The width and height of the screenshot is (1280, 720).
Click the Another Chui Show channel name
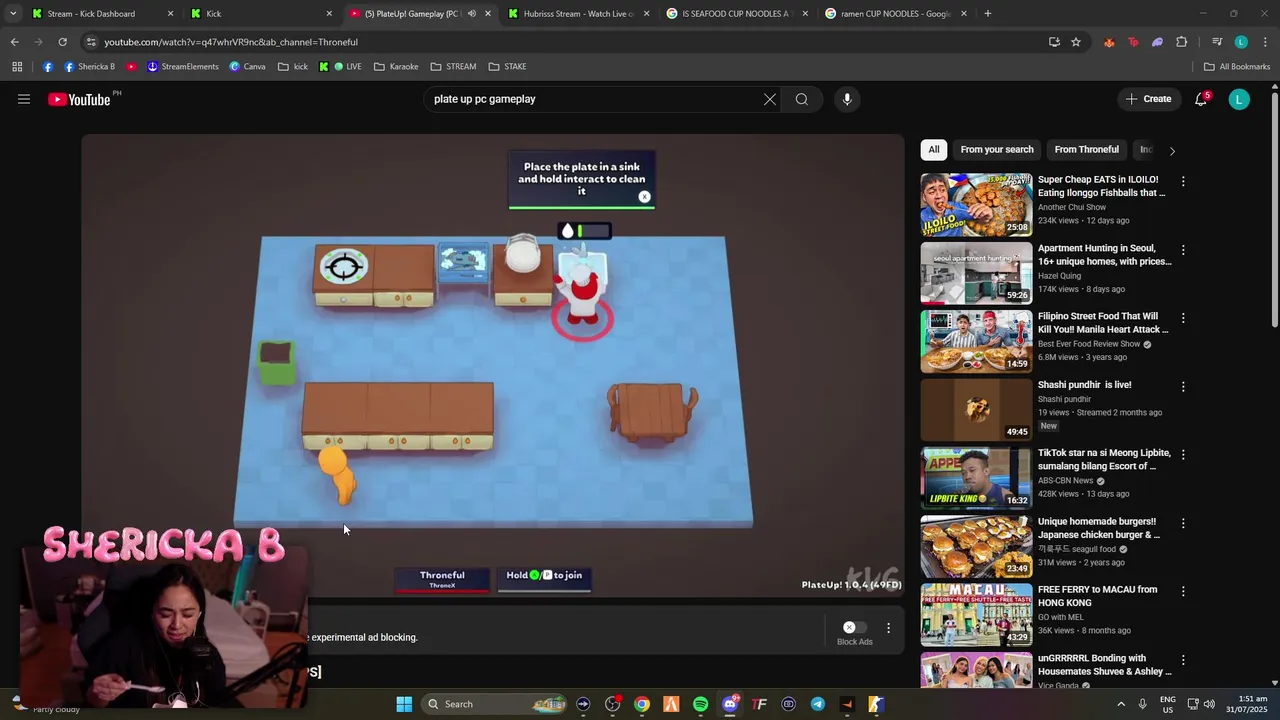click(x=1072, y=207)
